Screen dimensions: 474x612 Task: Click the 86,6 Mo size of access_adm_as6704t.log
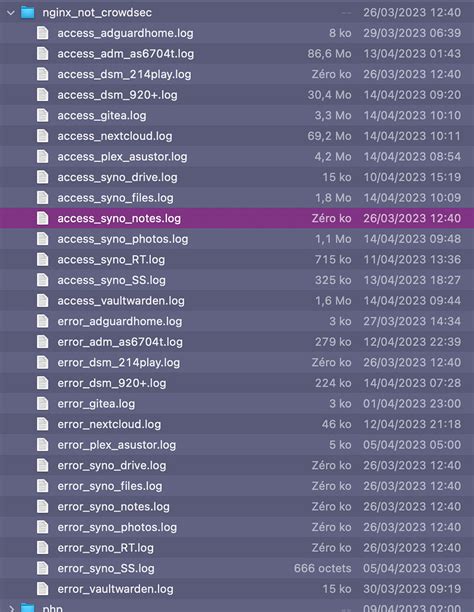[329, 54]
